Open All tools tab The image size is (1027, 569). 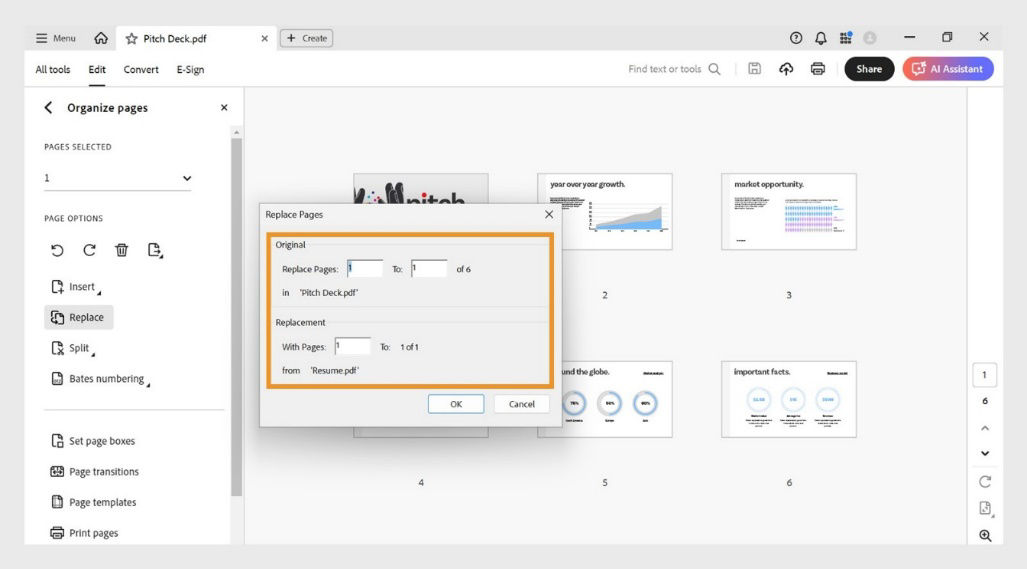pos(52,69)
